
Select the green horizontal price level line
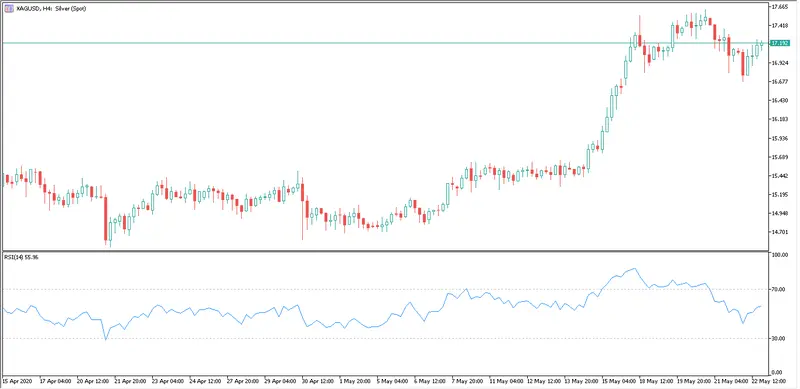[385, 43]
